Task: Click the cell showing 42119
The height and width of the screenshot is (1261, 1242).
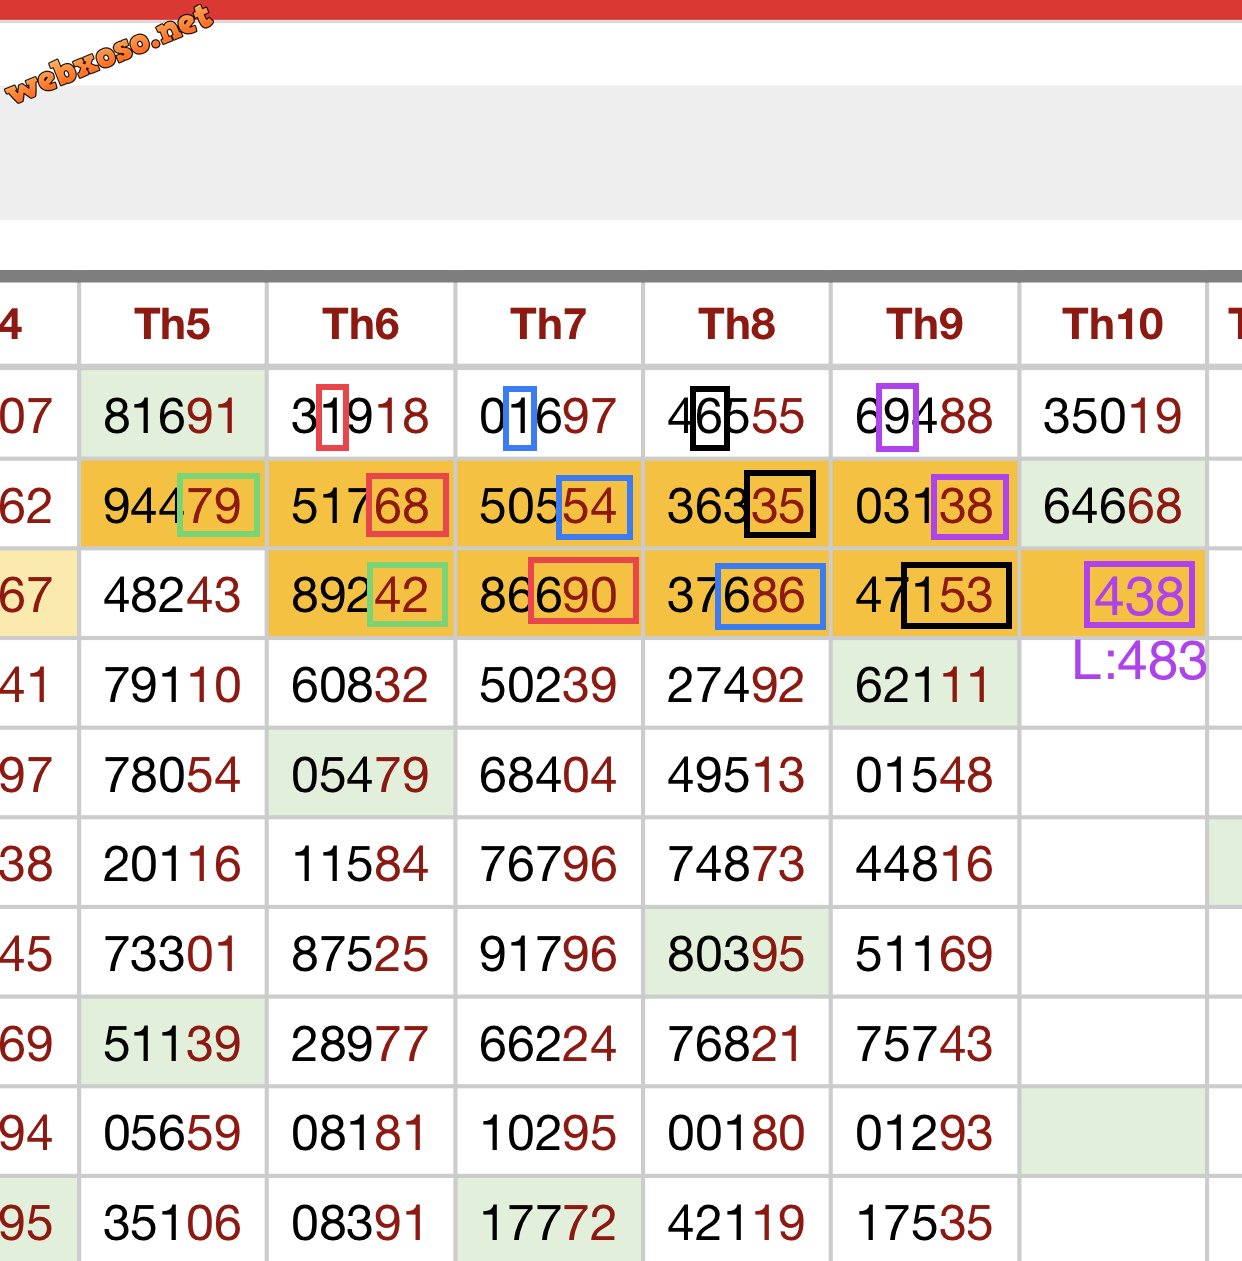Action: coord(737,1221)
